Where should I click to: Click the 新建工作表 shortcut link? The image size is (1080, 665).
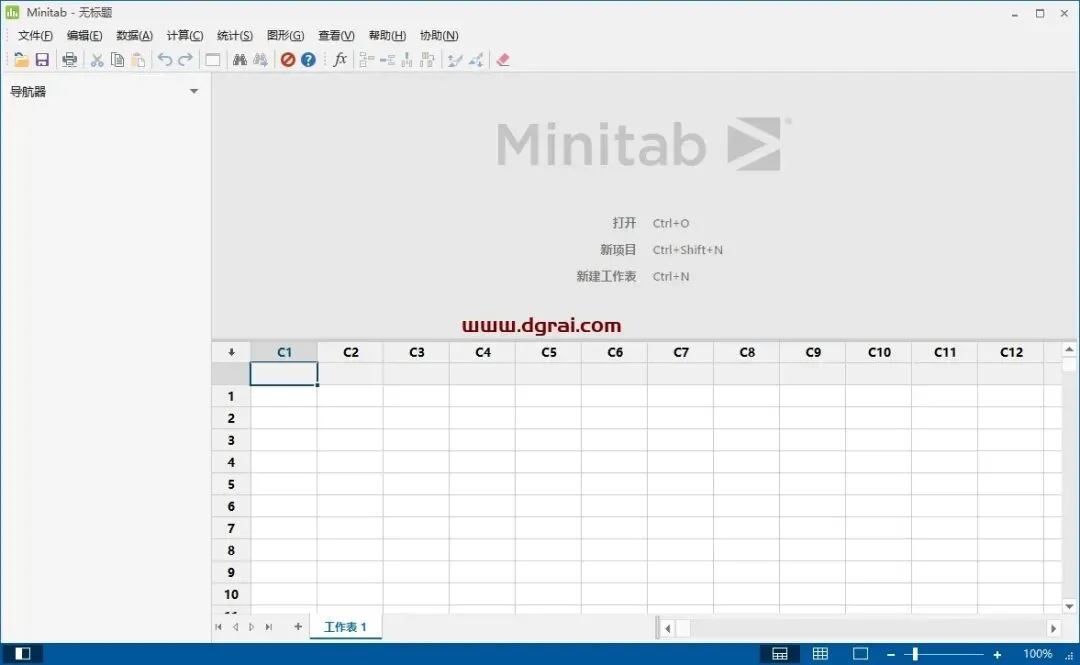click(x=606, y=276)
